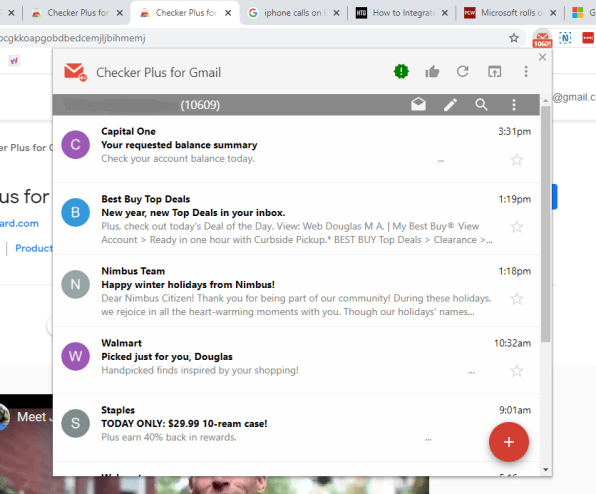
Task: Star the Nimbus Team email
Action: pyautogui.click(x=517, y=299)
